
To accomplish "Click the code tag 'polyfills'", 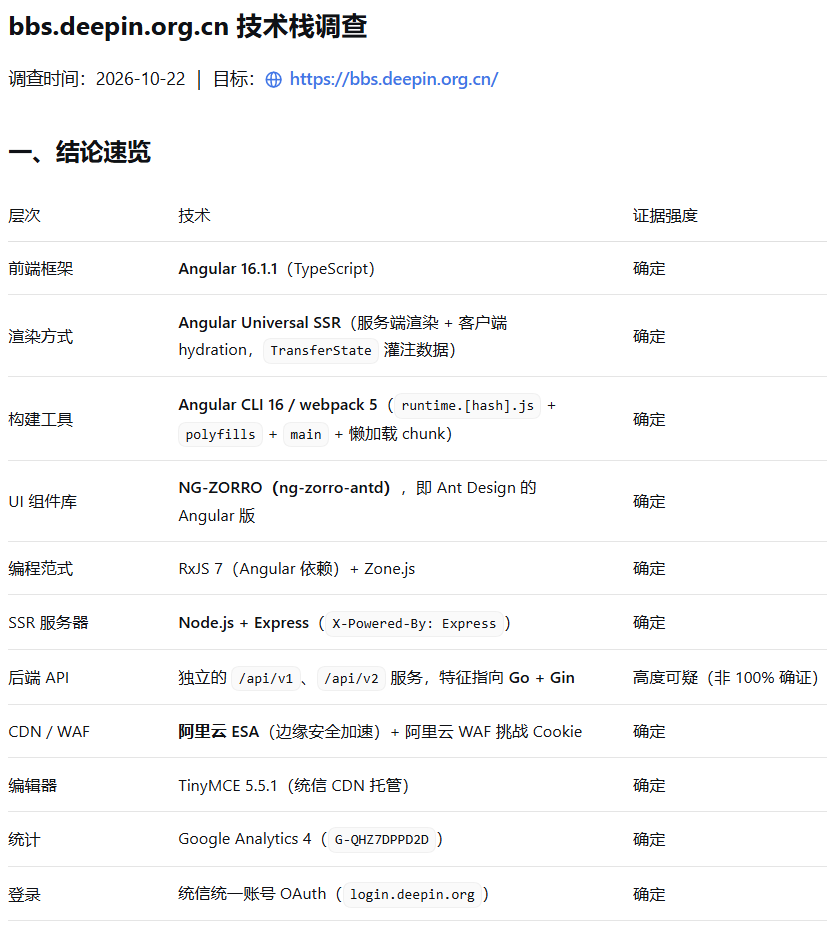I will (220, 435).
